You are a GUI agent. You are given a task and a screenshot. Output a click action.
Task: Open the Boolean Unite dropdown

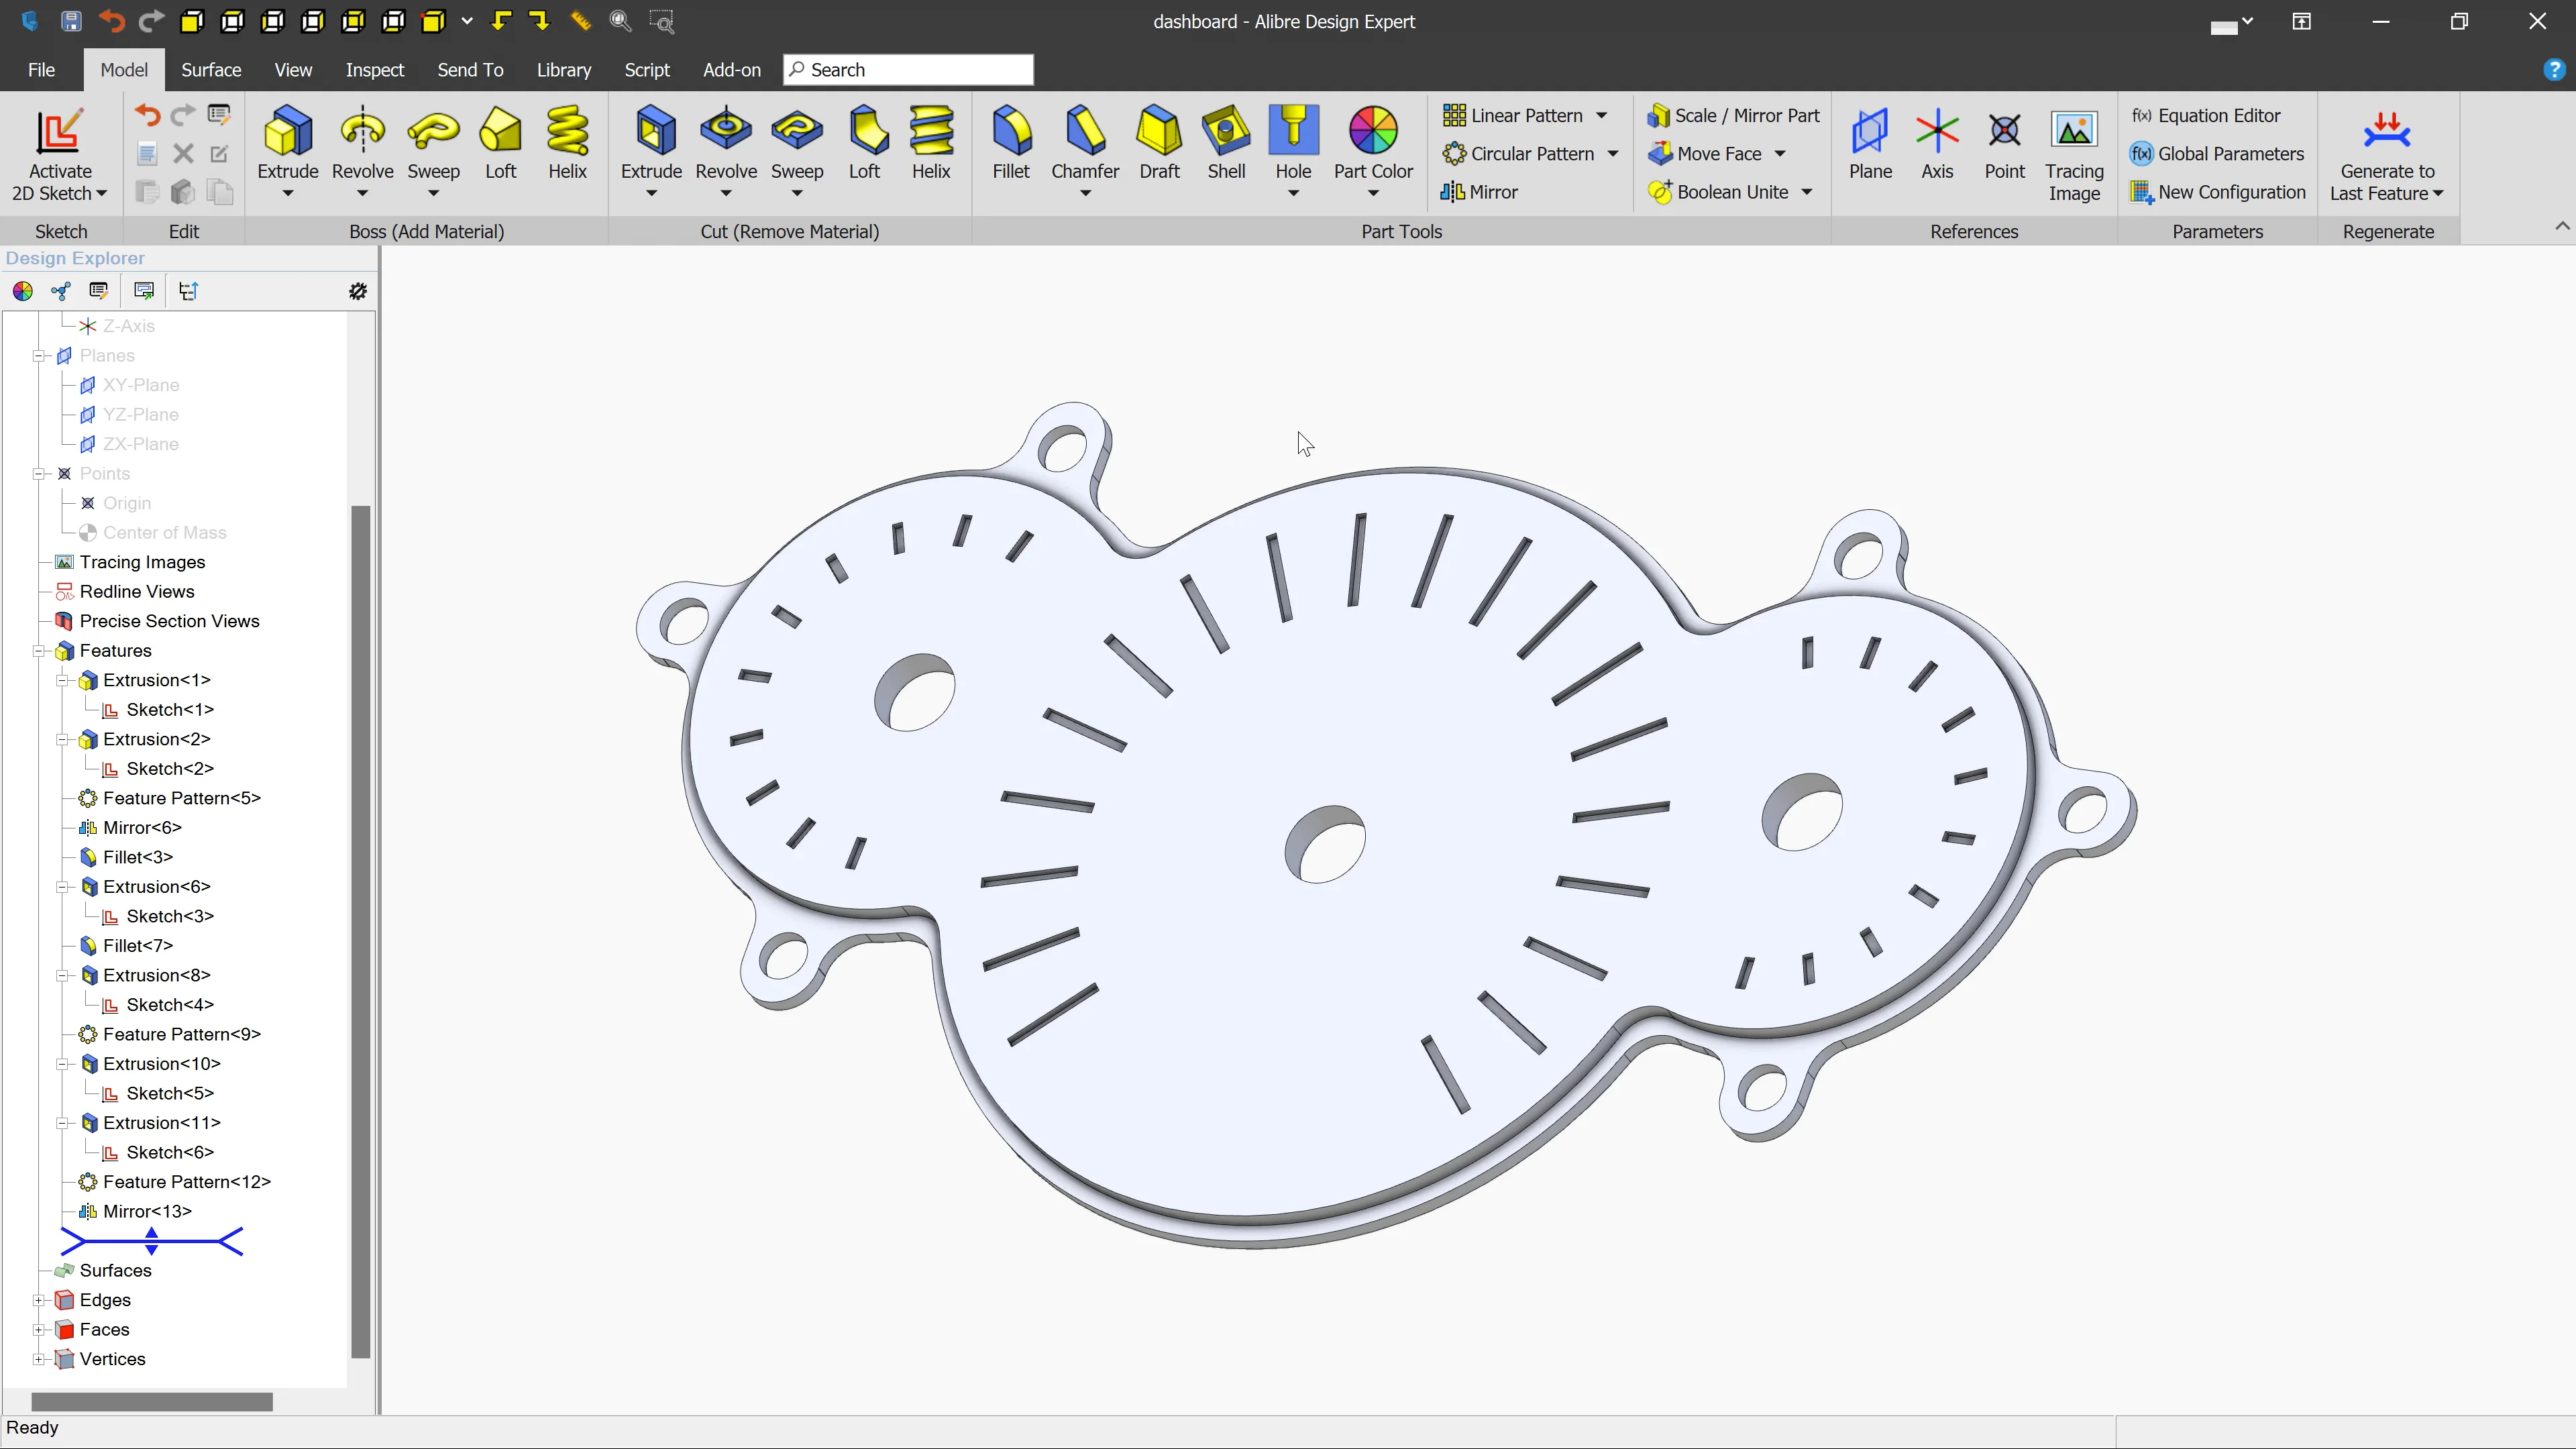point(1808,191)
